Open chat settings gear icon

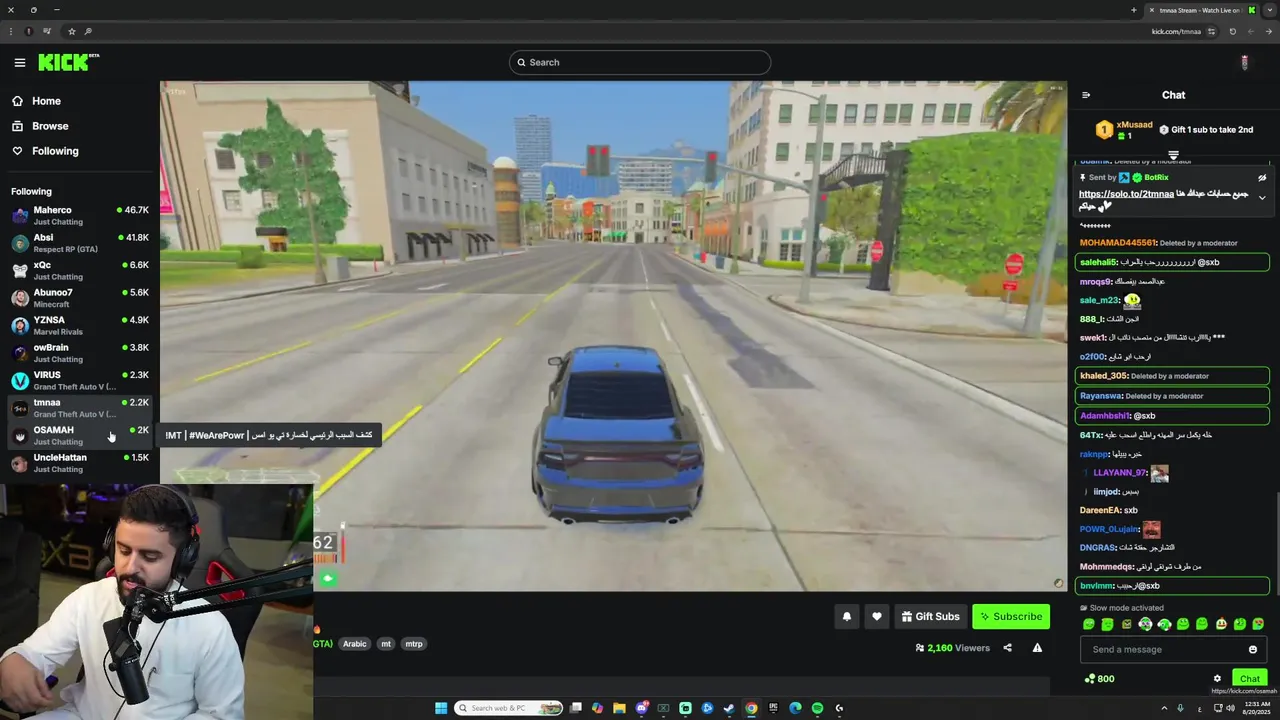click(x=1217, y=678)
